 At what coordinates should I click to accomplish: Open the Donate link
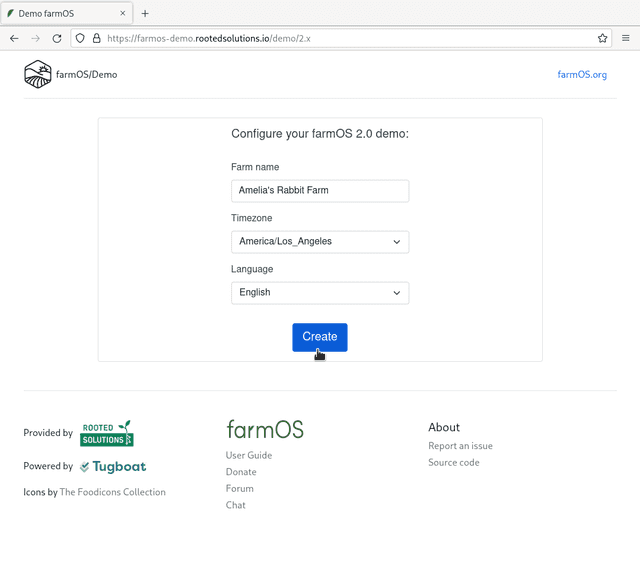click(x=241, y=472)
